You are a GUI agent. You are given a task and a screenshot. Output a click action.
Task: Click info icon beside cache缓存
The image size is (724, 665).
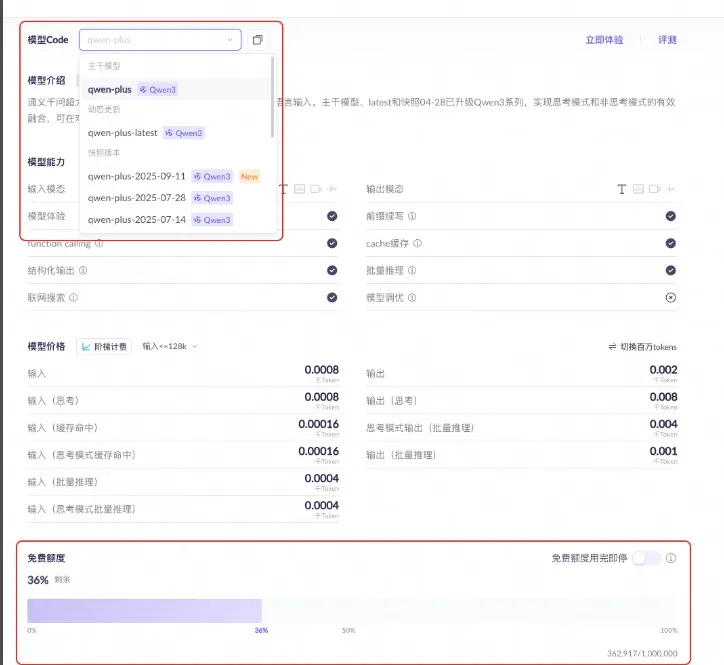click(x=417, y=243)
